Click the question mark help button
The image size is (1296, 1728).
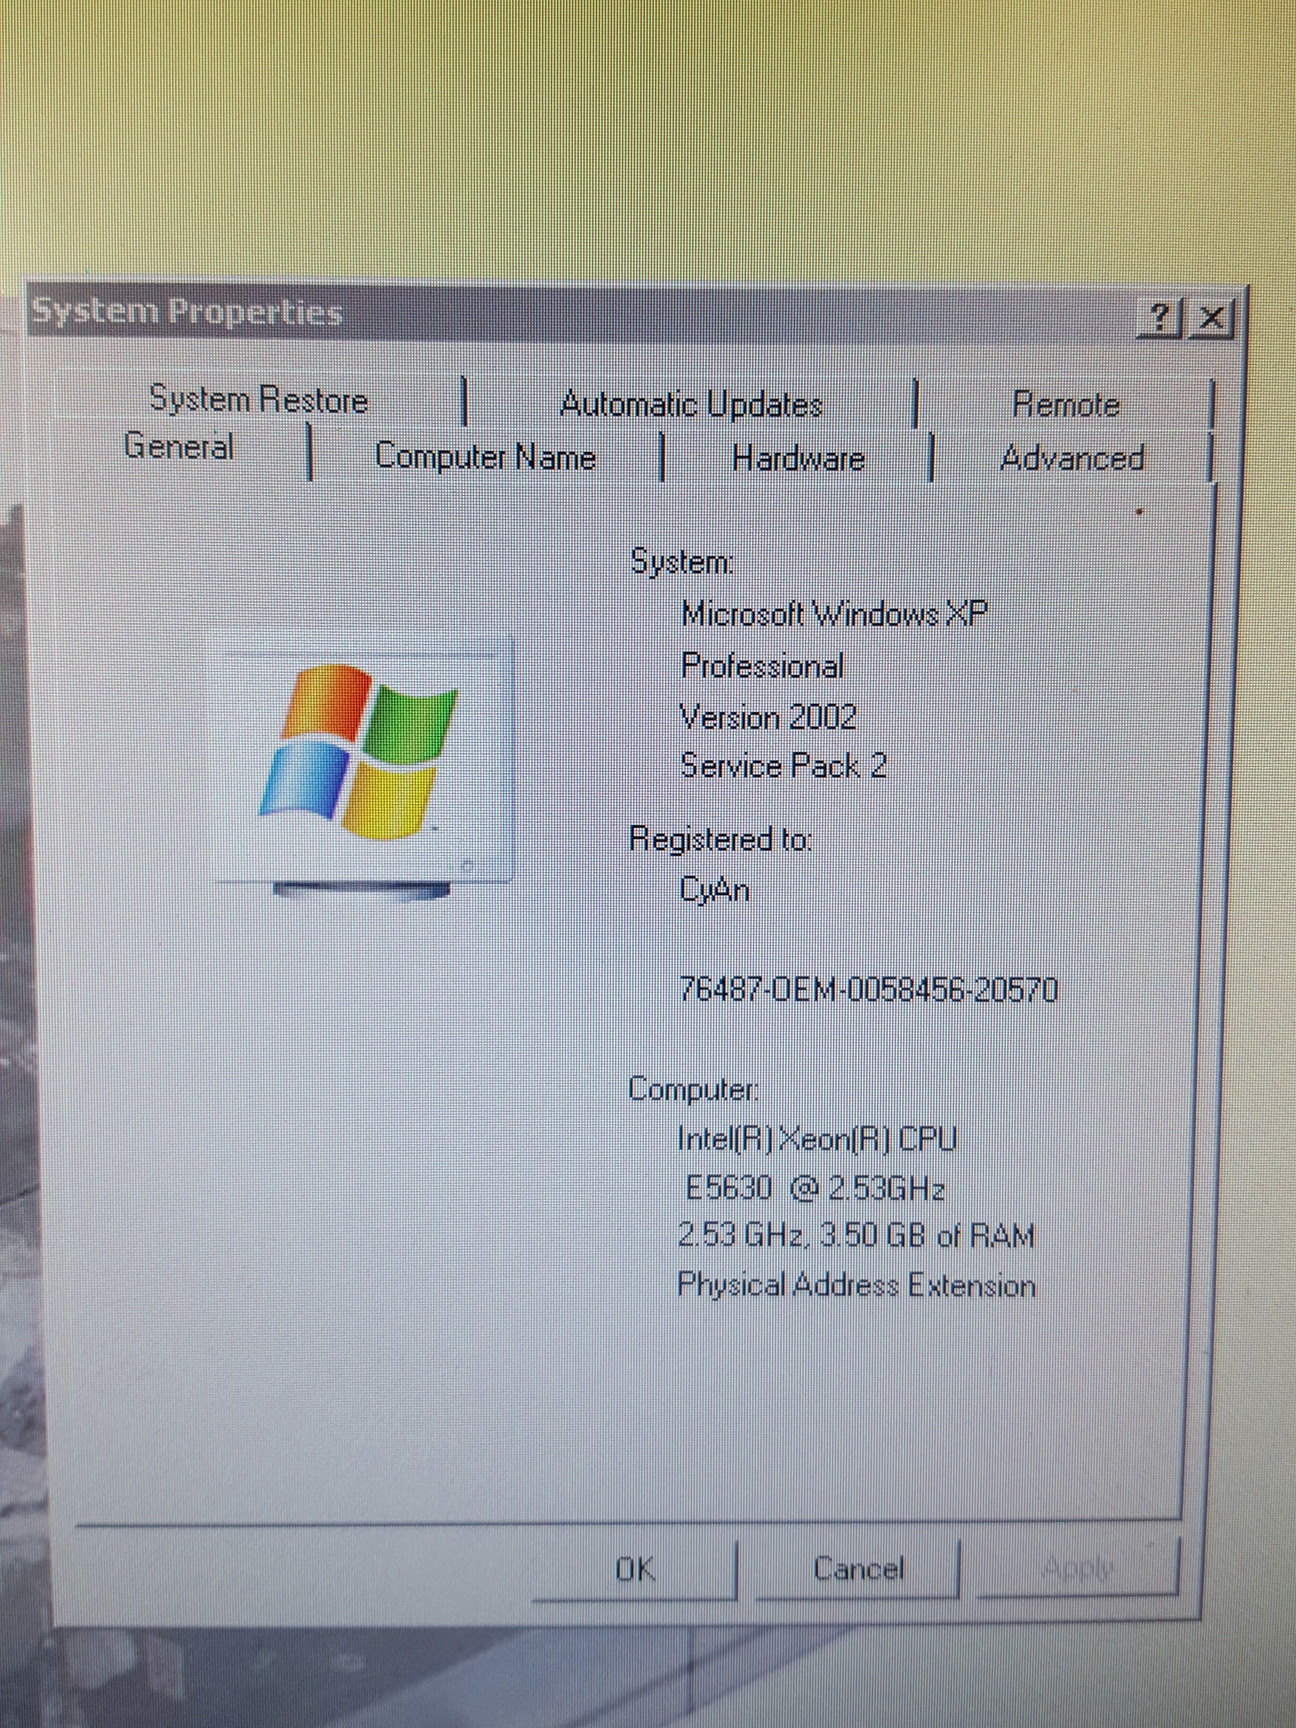1159,318
